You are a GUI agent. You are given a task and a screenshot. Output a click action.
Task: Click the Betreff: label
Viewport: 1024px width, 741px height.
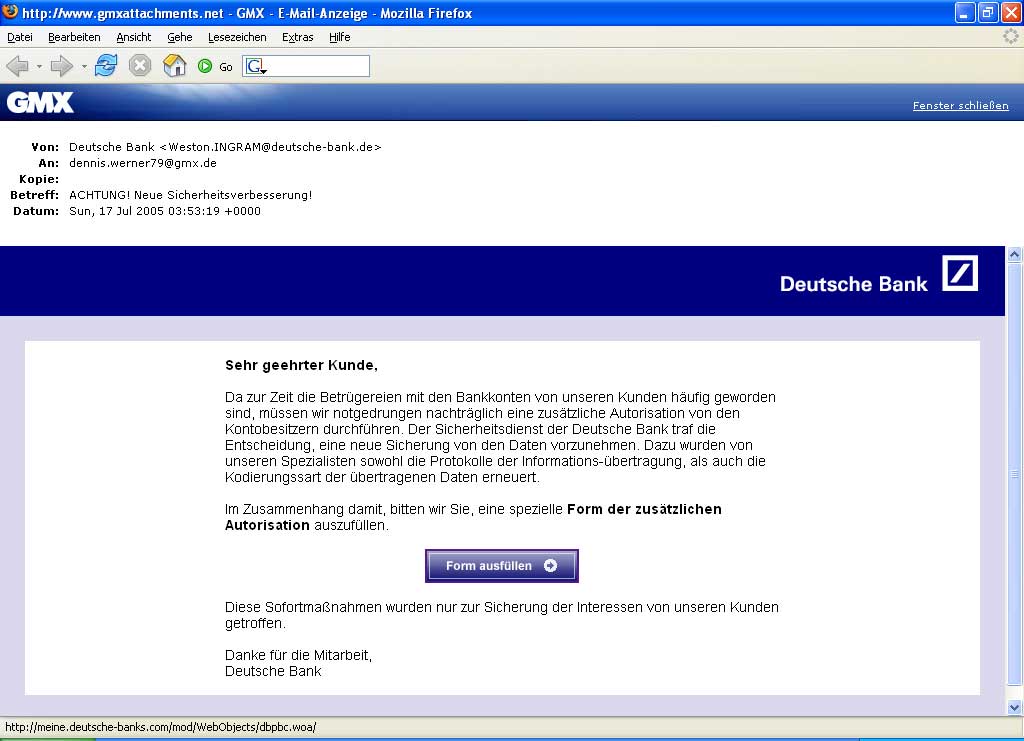point(35,195)
